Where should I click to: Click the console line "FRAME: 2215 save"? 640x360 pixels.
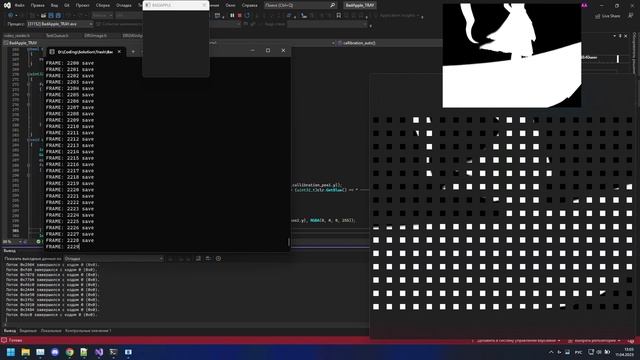[70, 158]
